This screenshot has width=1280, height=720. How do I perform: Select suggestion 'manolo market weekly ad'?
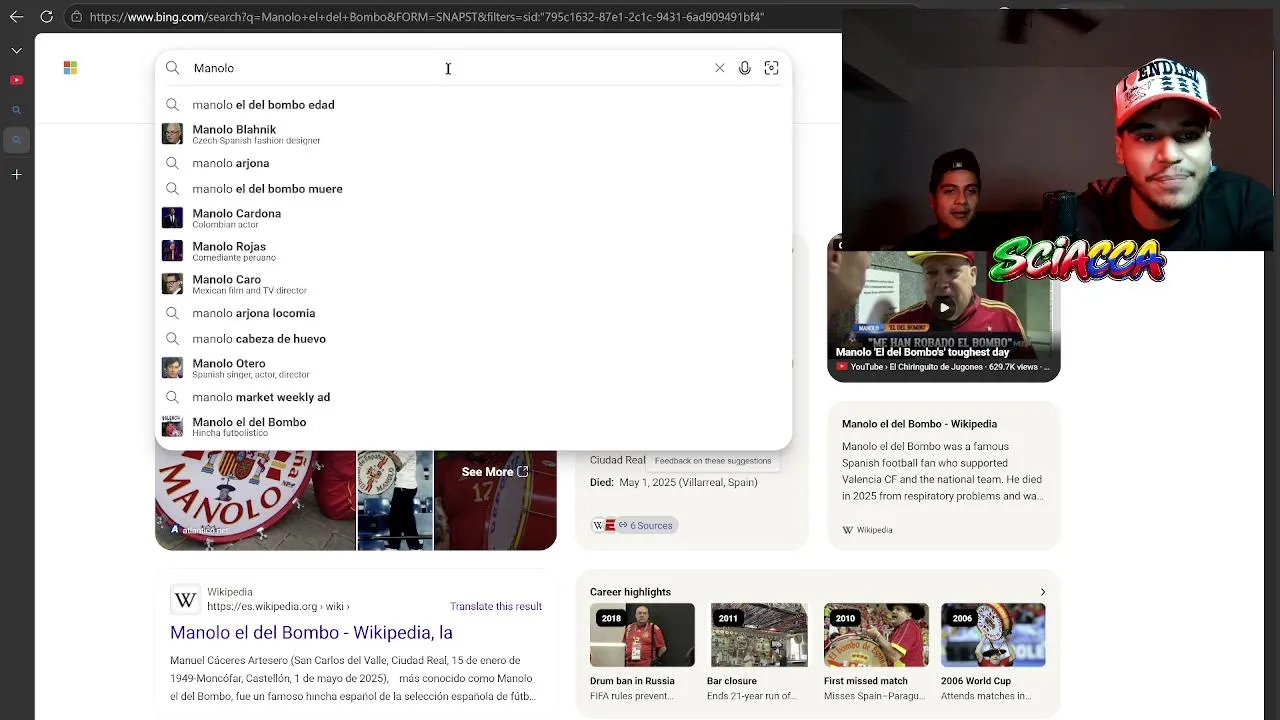(474, 397)
